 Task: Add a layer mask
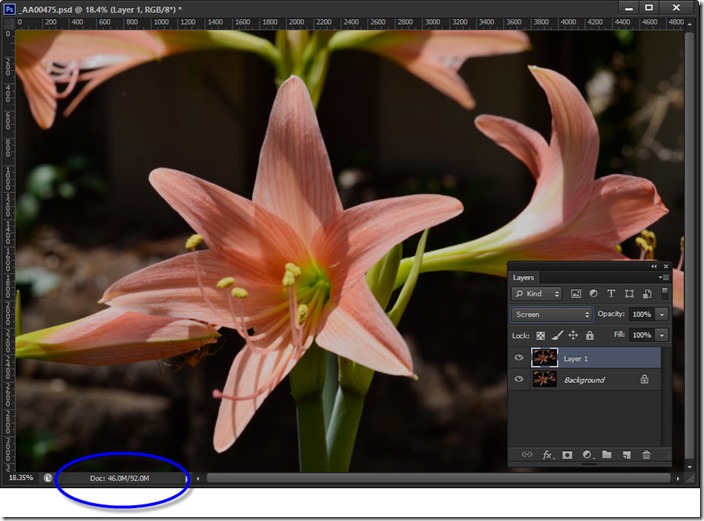point(567,455)
